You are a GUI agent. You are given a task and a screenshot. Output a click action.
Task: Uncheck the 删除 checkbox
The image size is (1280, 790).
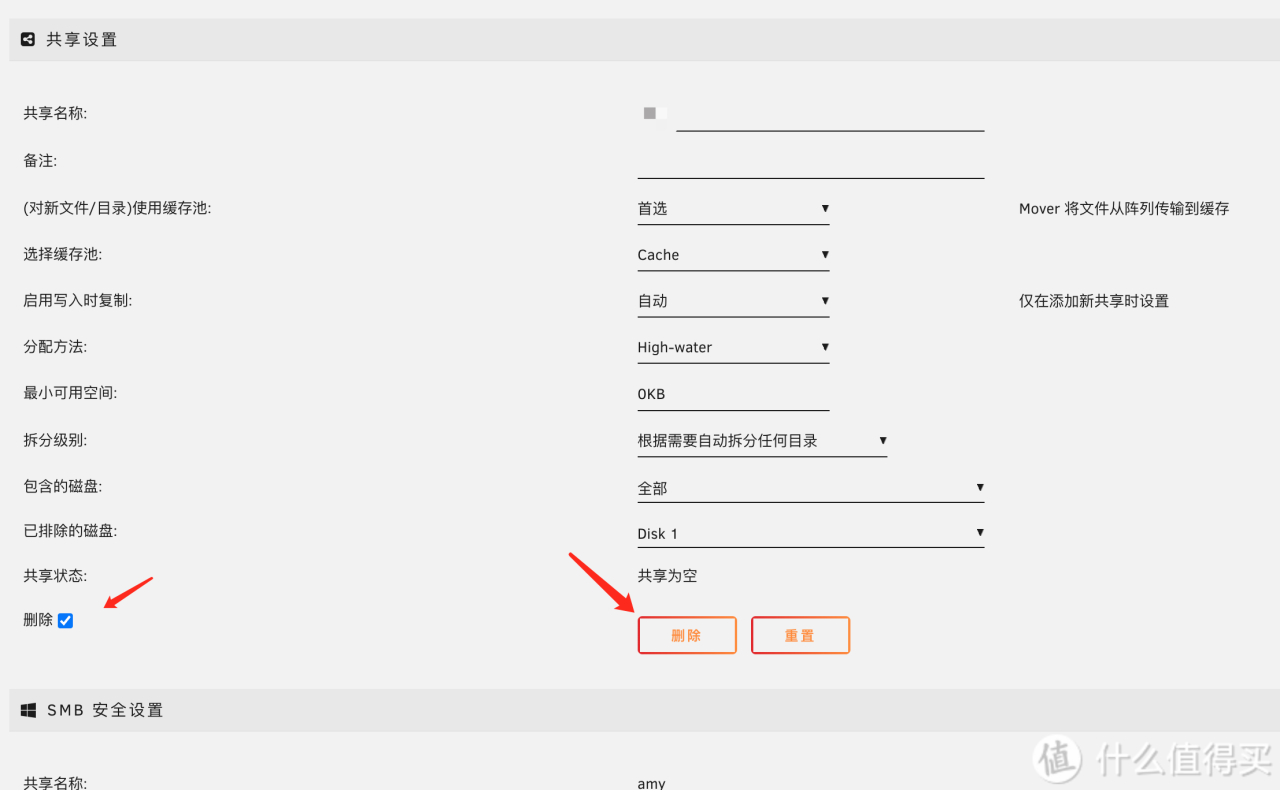tap(64, 620)
